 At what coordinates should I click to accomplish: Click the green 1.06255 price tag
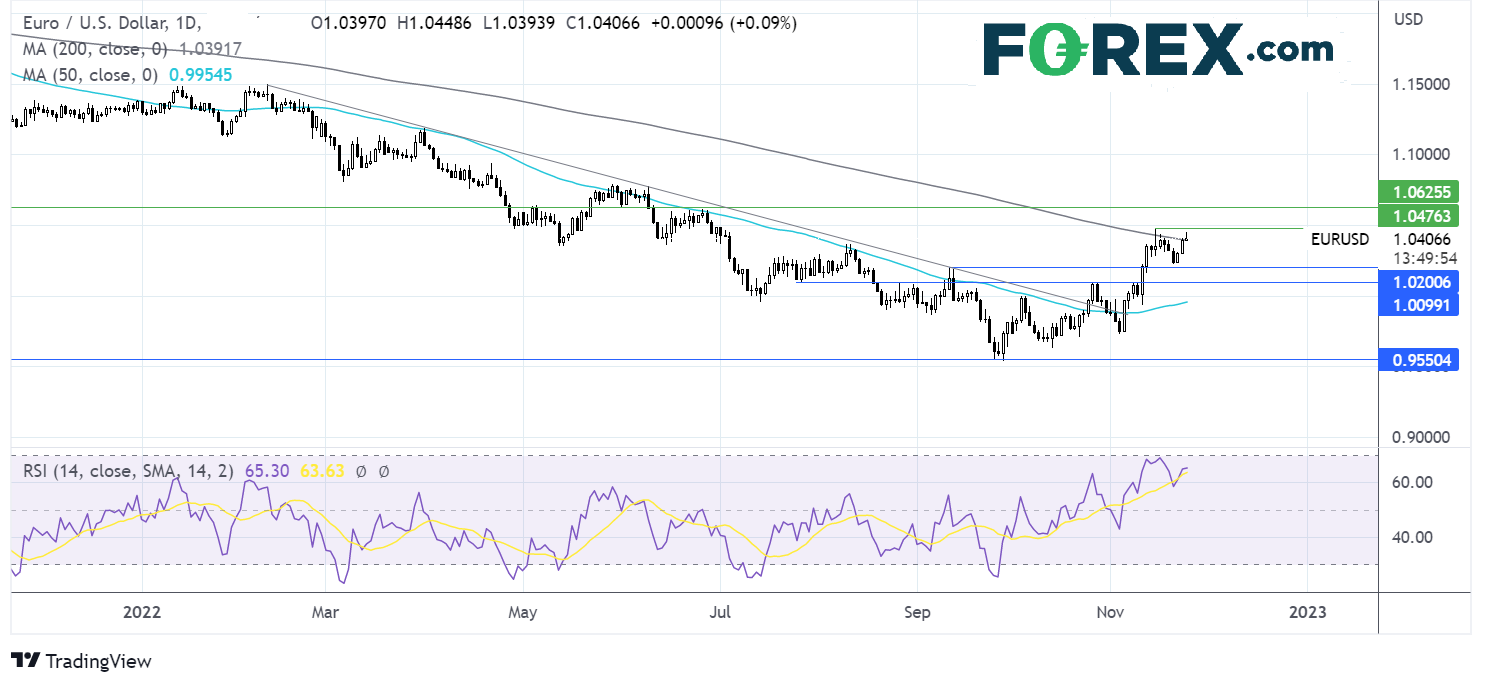pyautogui.click(x=1417, y=192)
